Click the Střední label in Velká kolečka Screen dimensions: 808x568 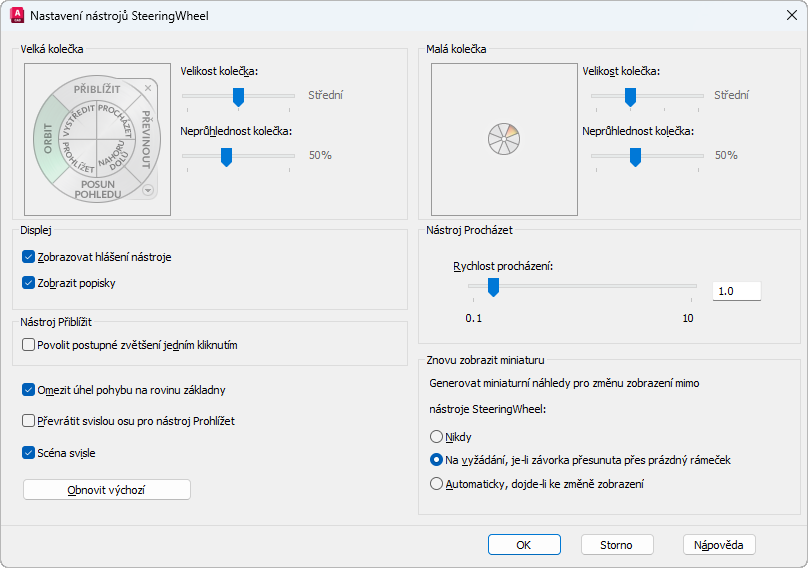[325, 95]
